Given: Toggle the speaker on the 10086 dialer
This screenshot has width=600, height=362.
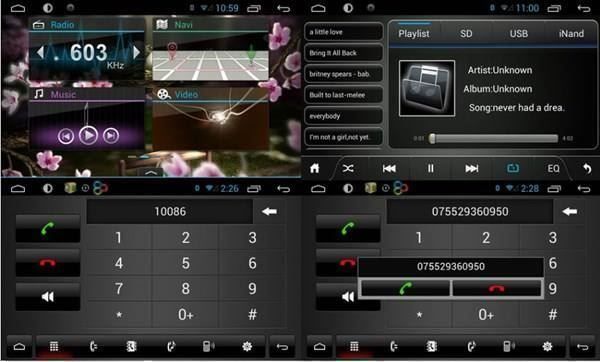Looking at the screenshot, I should (x=48, y=297).
